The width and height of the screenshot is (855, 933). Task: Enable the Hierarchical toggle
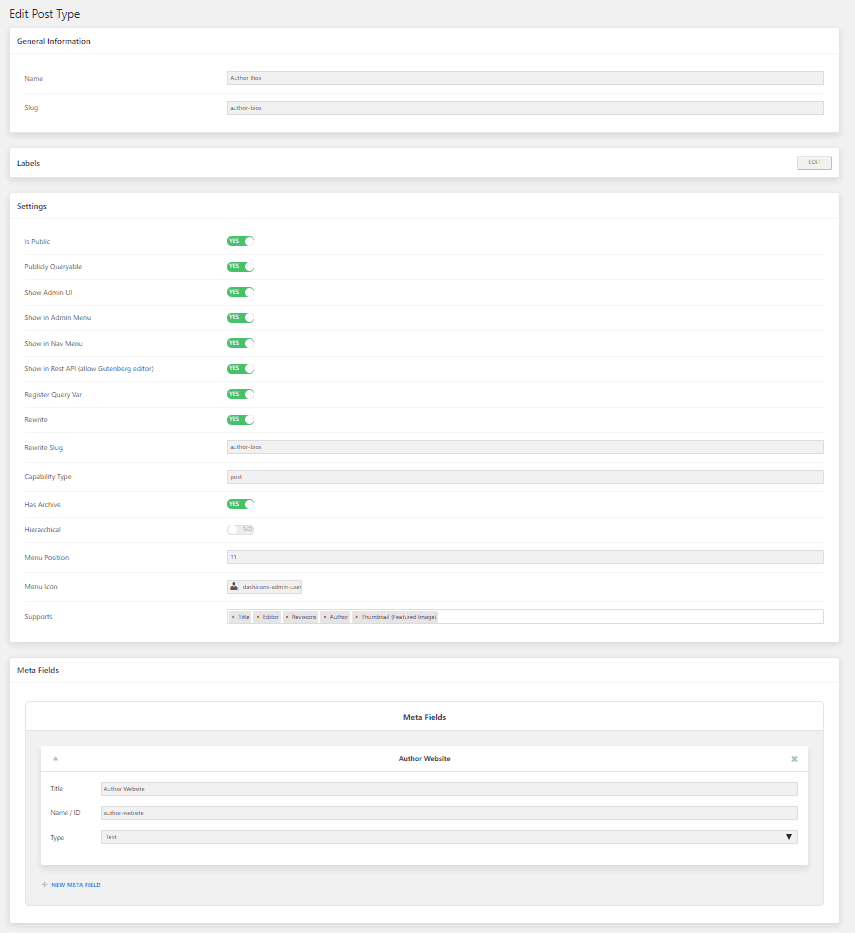click(241, 529)
